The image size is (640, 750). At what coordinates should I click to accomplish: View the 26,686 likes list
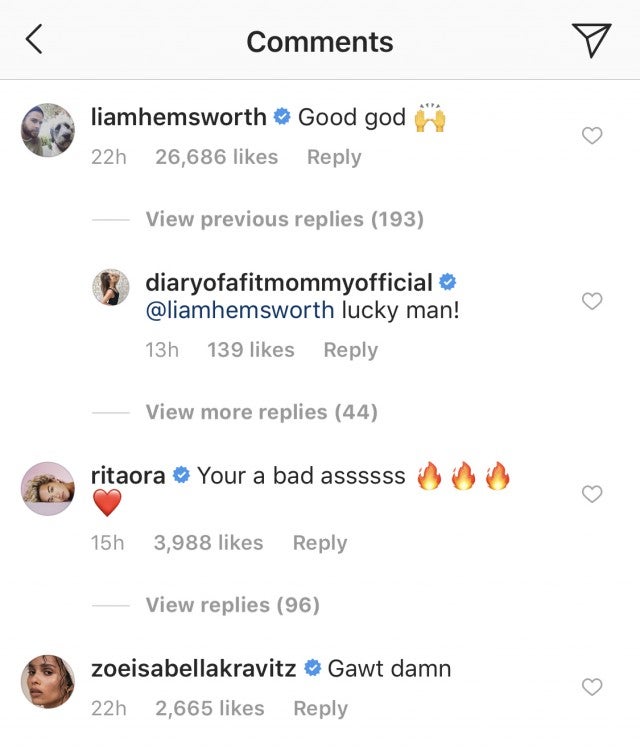[216, 157]
